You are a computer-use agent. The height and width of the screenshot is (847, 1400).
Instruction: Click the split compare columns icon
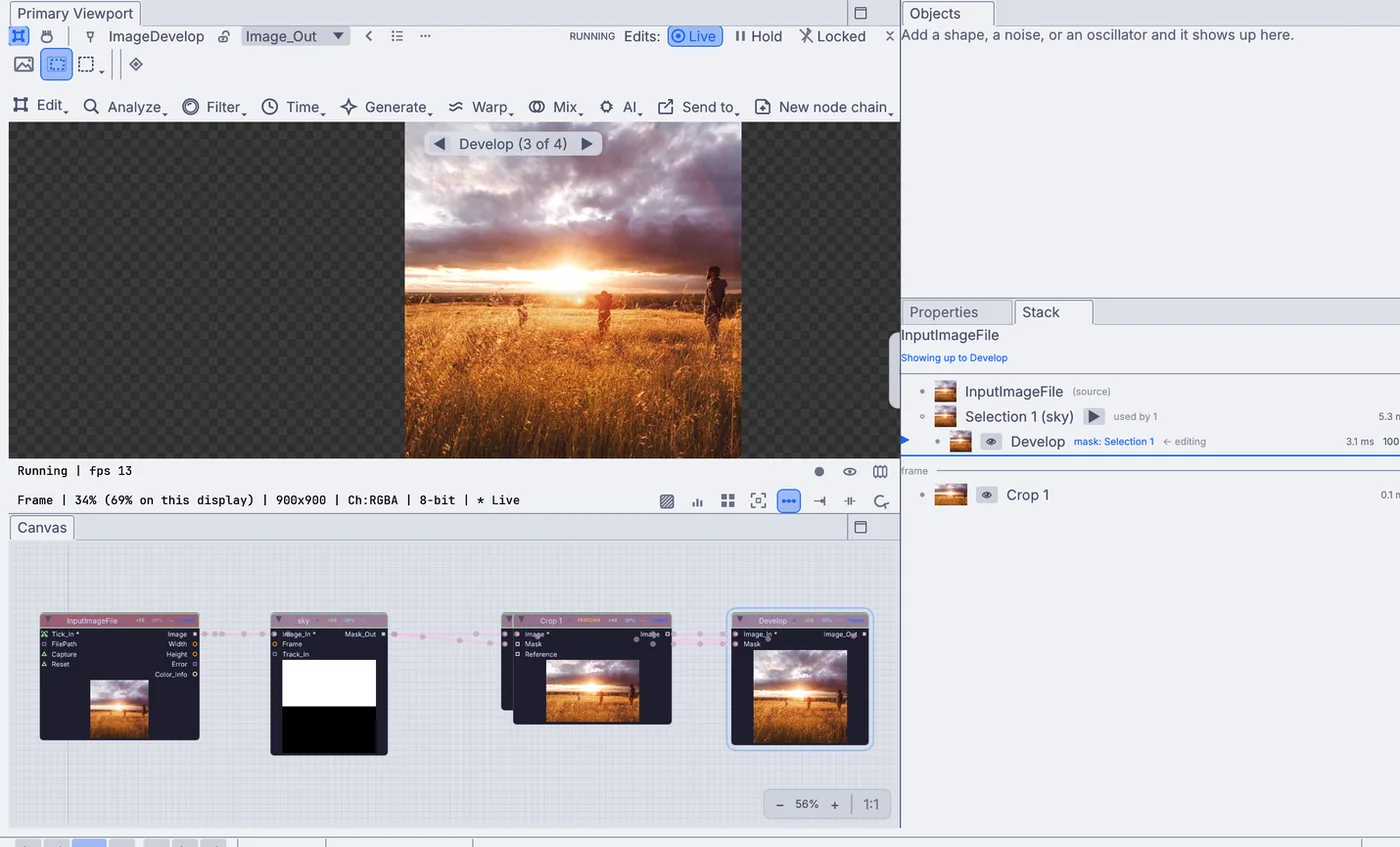point(880,471)
